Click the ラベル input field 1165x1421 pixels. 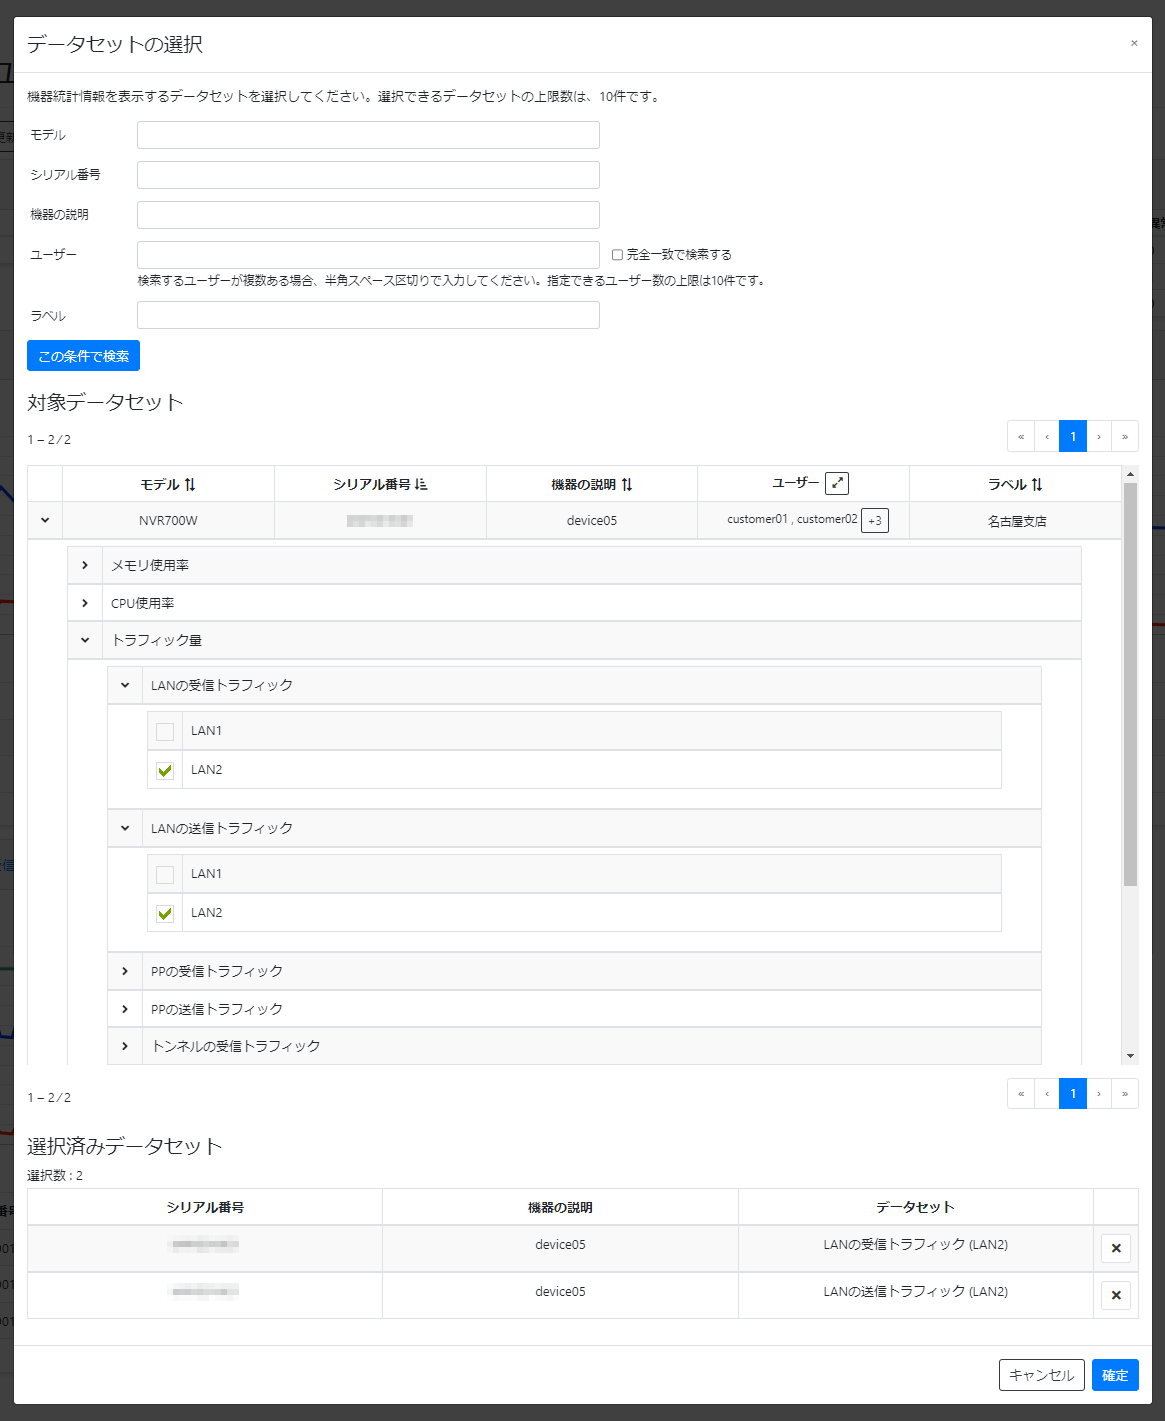pos(368,315)
